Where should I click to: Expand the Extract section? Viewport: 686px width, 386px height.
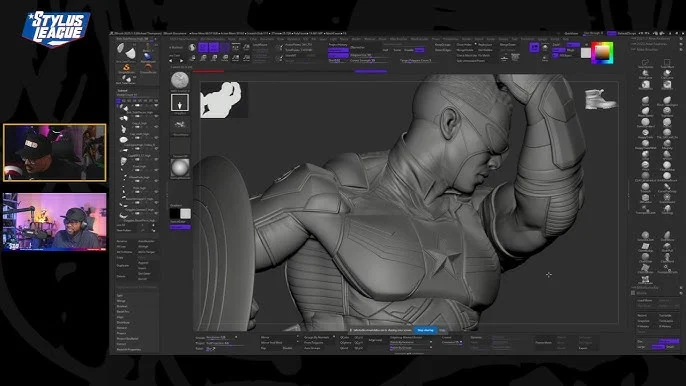click(122, 344)
